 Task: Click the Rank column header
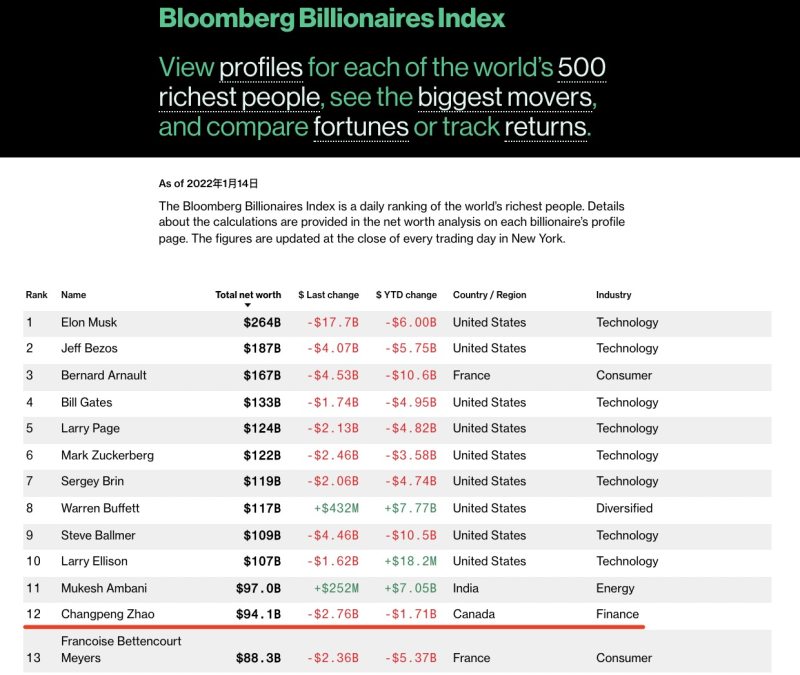pos(37,295)
